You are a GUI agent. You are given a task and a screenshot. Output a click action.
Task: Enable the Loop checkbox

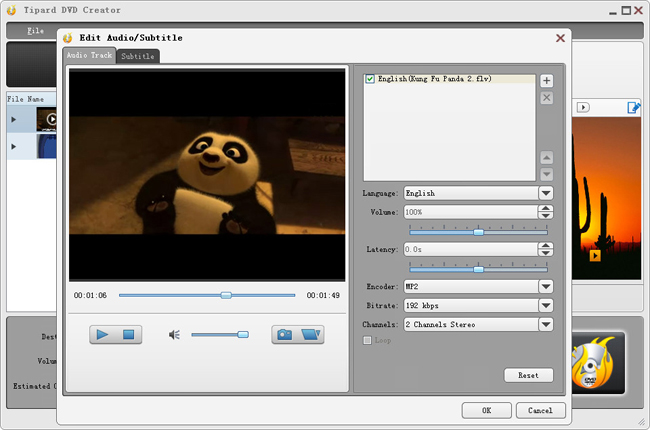tap(367, 340)
